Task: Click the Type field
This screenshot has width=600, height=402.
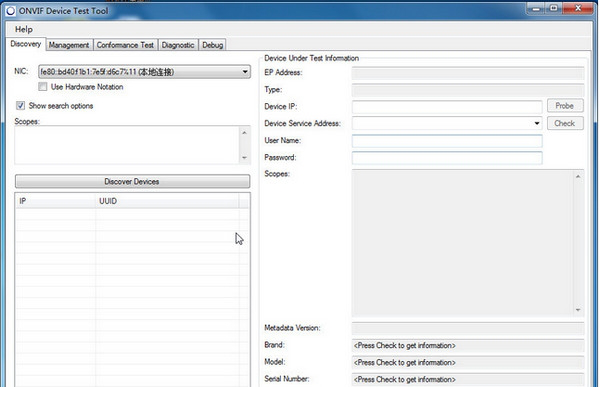Action: click(x=468, y=90)
